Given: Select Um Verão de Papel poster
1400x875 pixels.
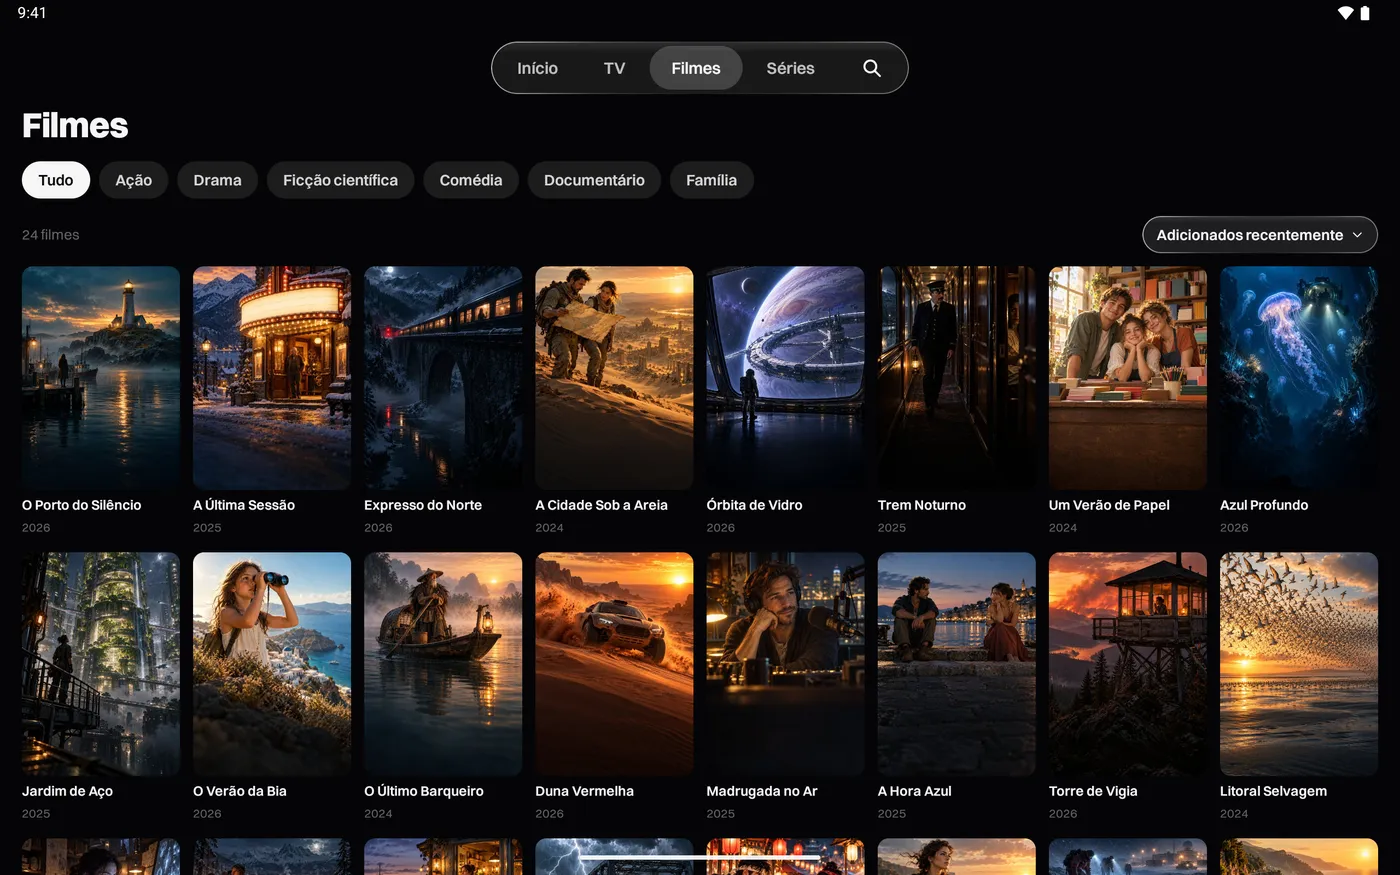Looking at the screenshot, I should pyautogui.click(x=1128, y=378).
